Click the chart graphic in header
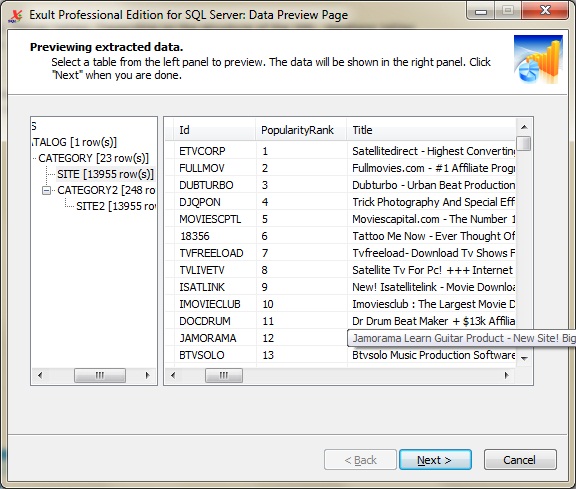Viewport: 576px width, 489px height. [x=538, y=59]
